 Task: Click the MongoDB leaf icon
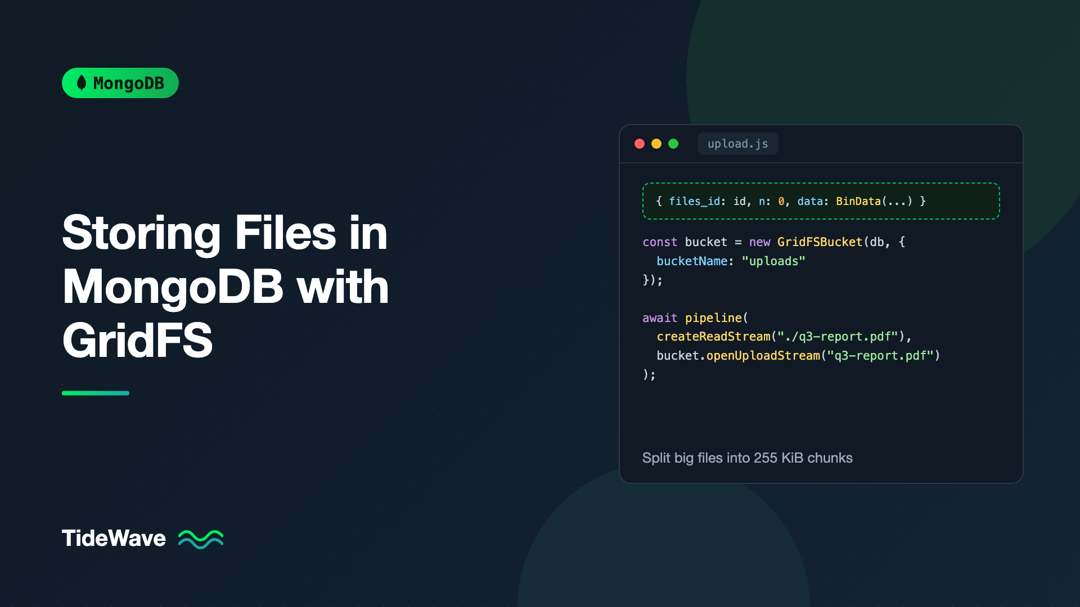[81, 83]
